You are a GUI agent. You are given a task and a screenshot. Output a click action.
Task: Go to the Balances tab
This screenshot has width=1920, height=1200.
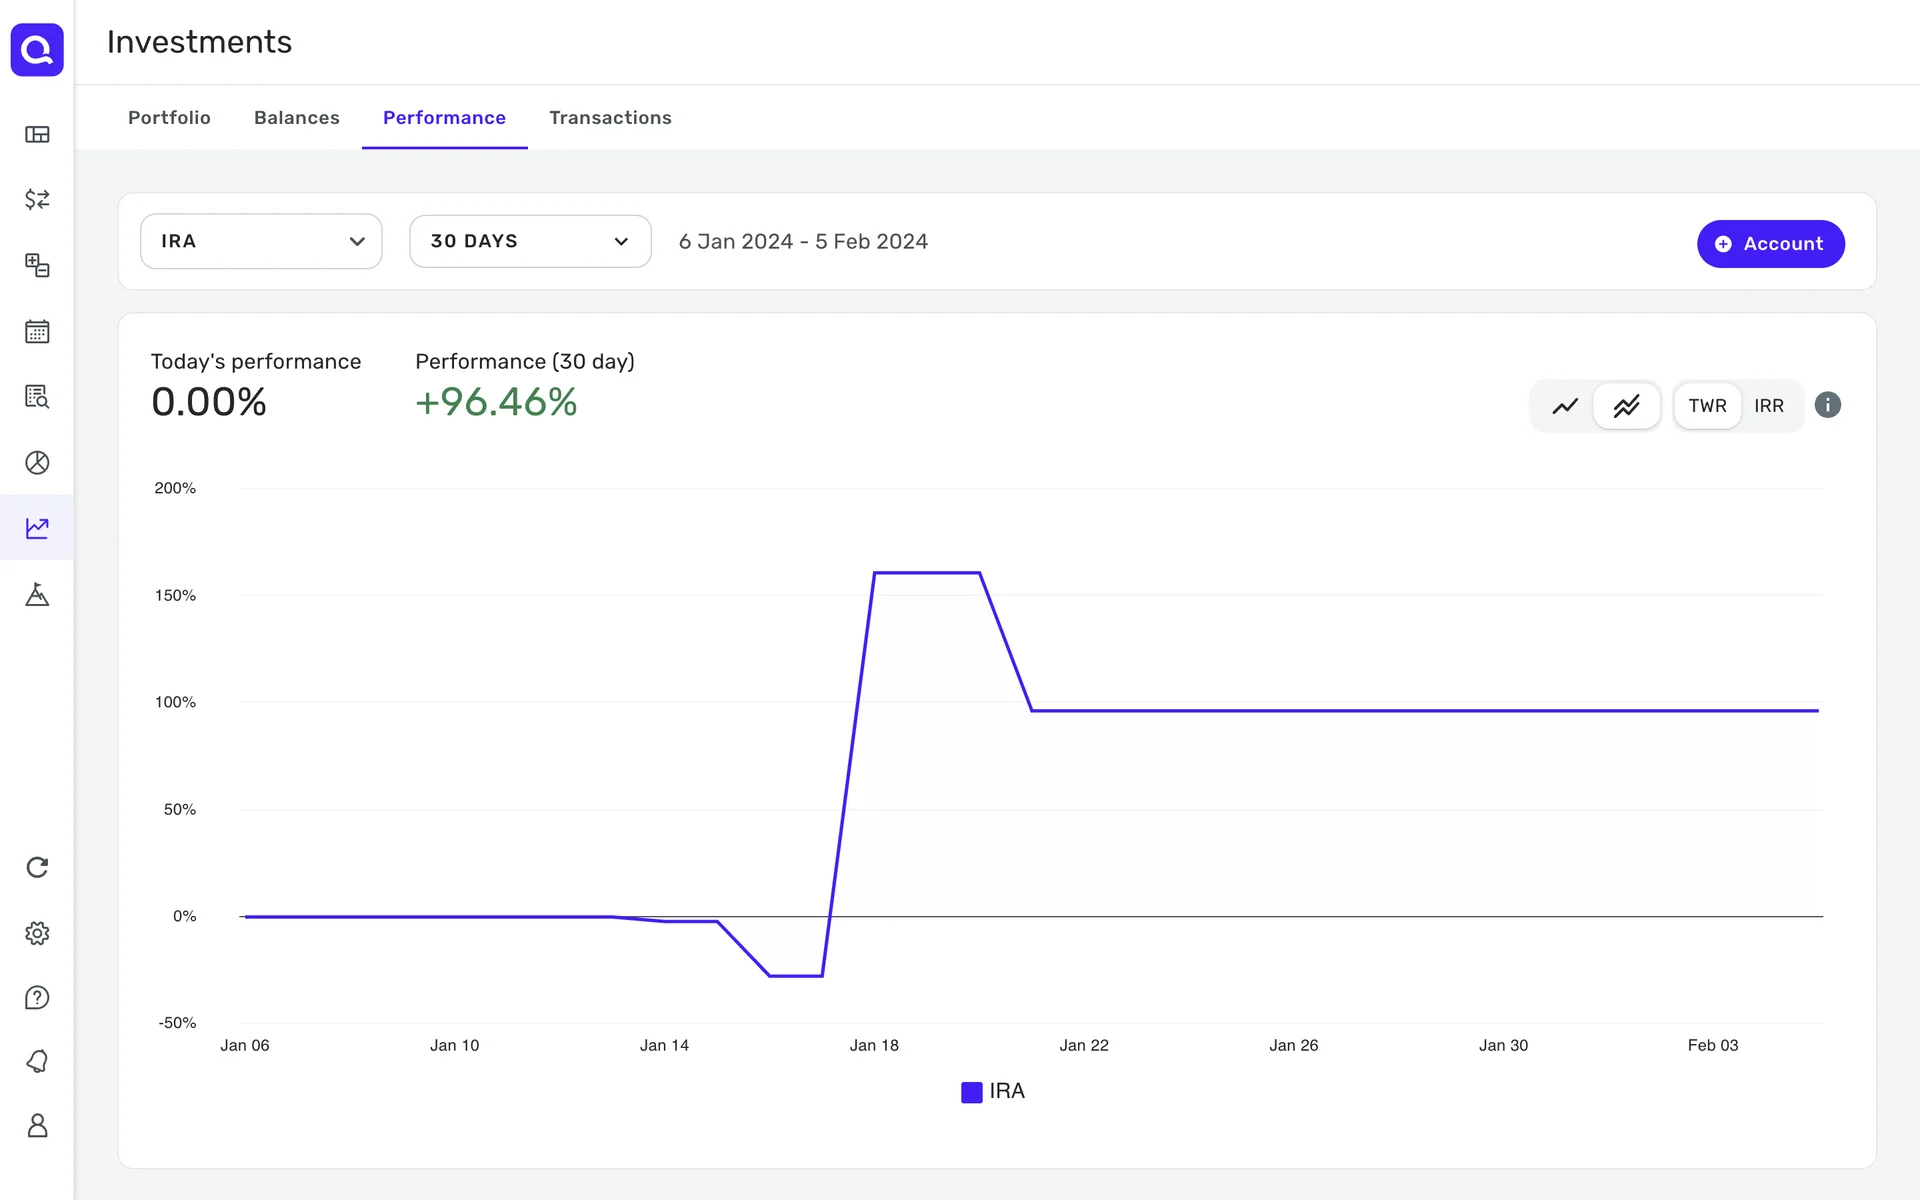point(296,118)
